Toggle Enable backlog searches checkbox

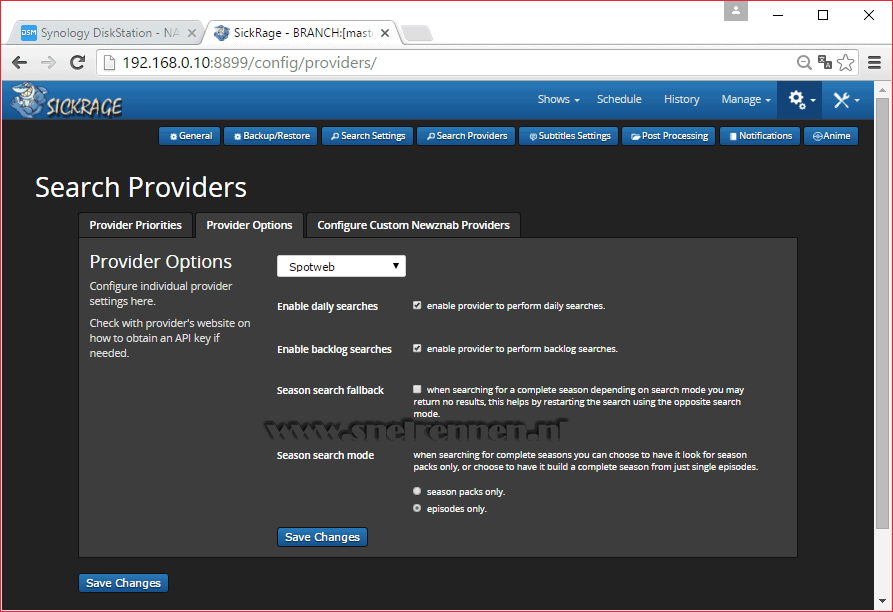[x=417, y=348]
